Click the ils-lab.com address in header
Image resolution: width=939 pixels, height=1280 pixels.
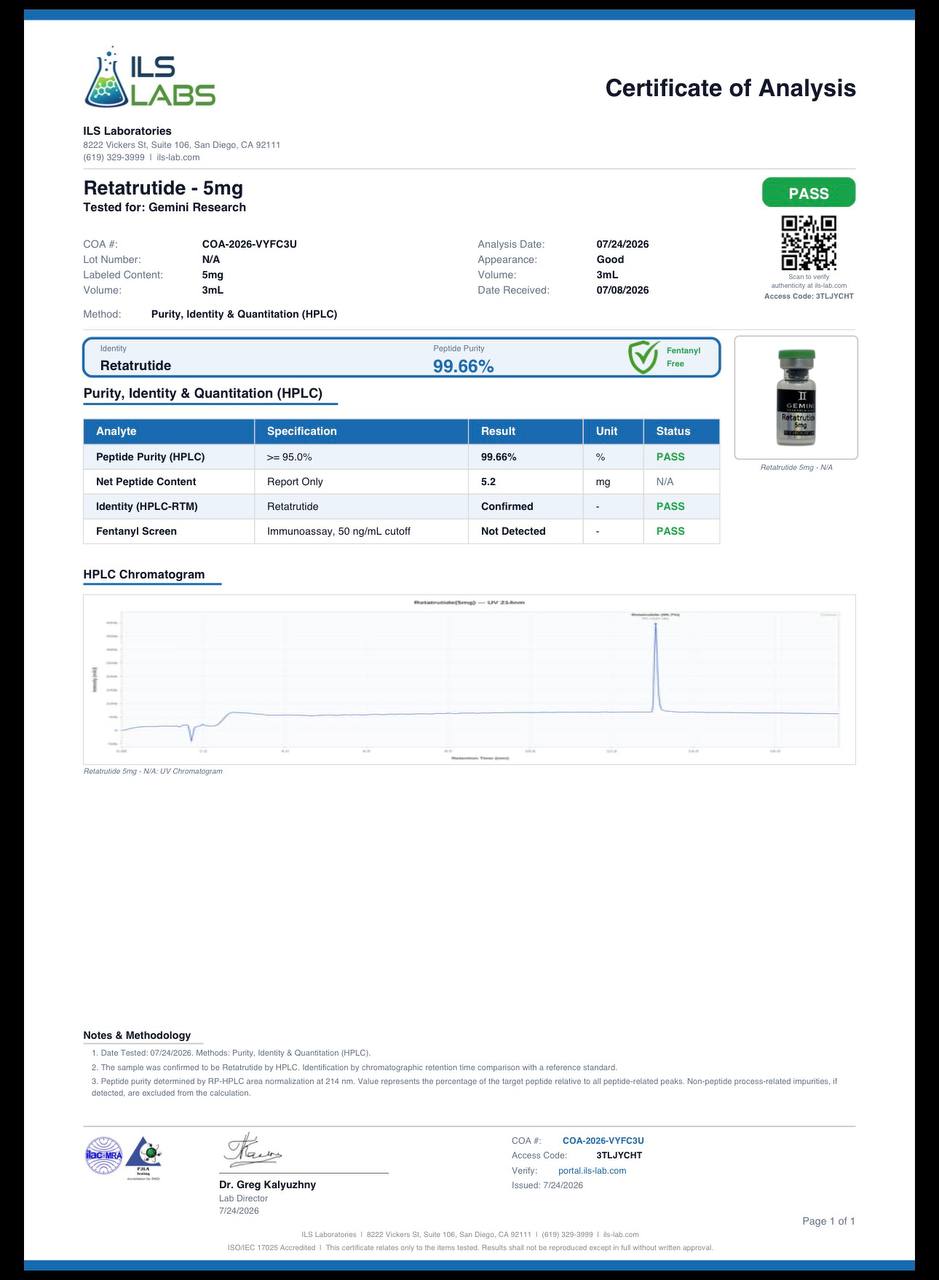point(178,157)
